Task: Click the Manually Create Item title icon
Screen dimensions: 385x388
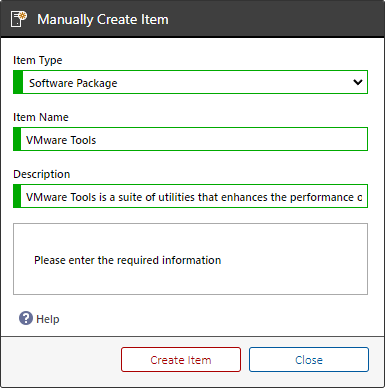Action: click(19, 19)
